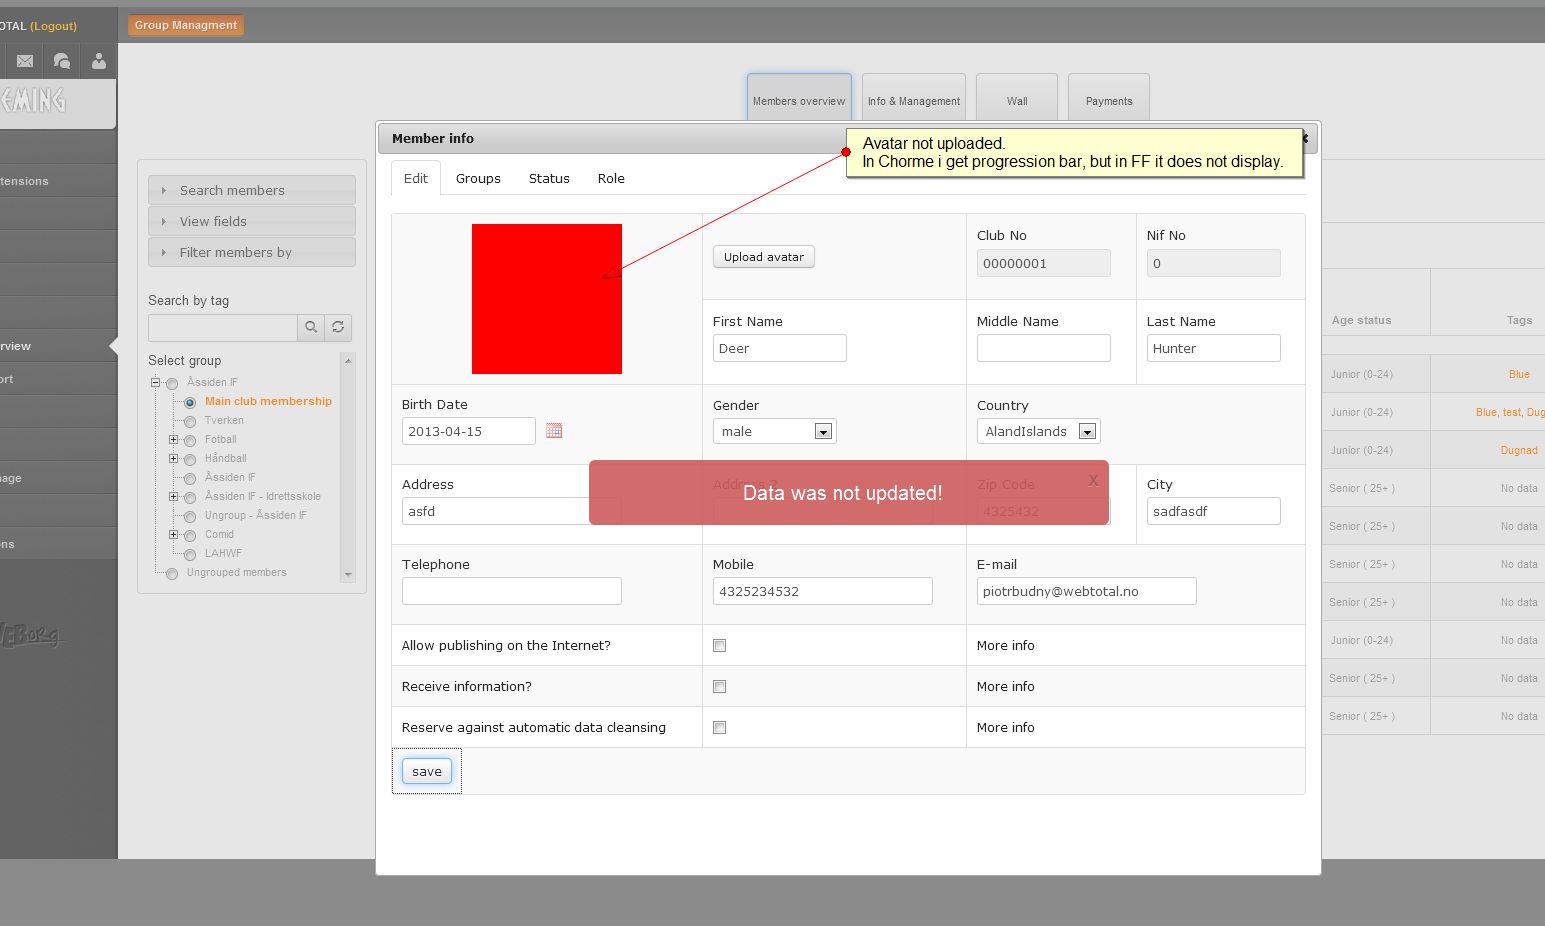Click the refresh icon beside tag search
The width and height of the screenshot is (1545, 926).
(338, 327)
